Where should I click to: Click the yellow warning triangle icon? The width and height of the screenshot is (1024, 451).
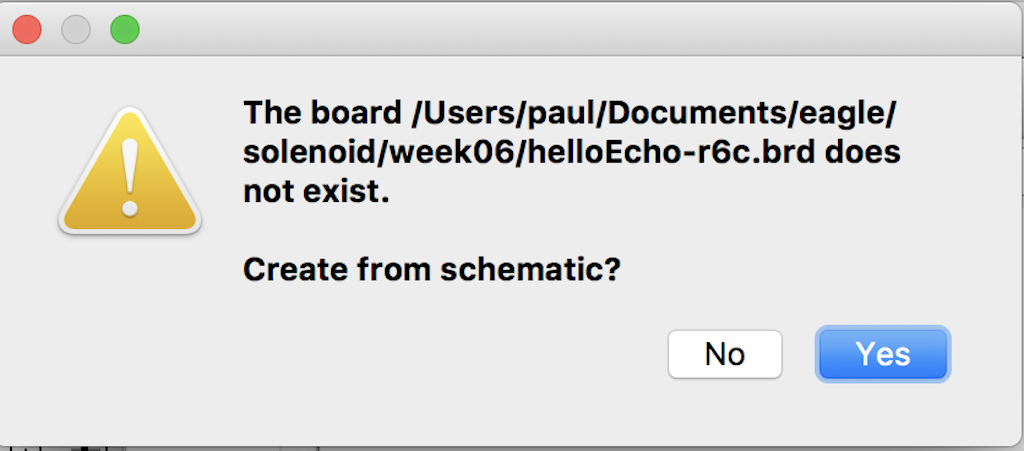click(x=130, y=172)
